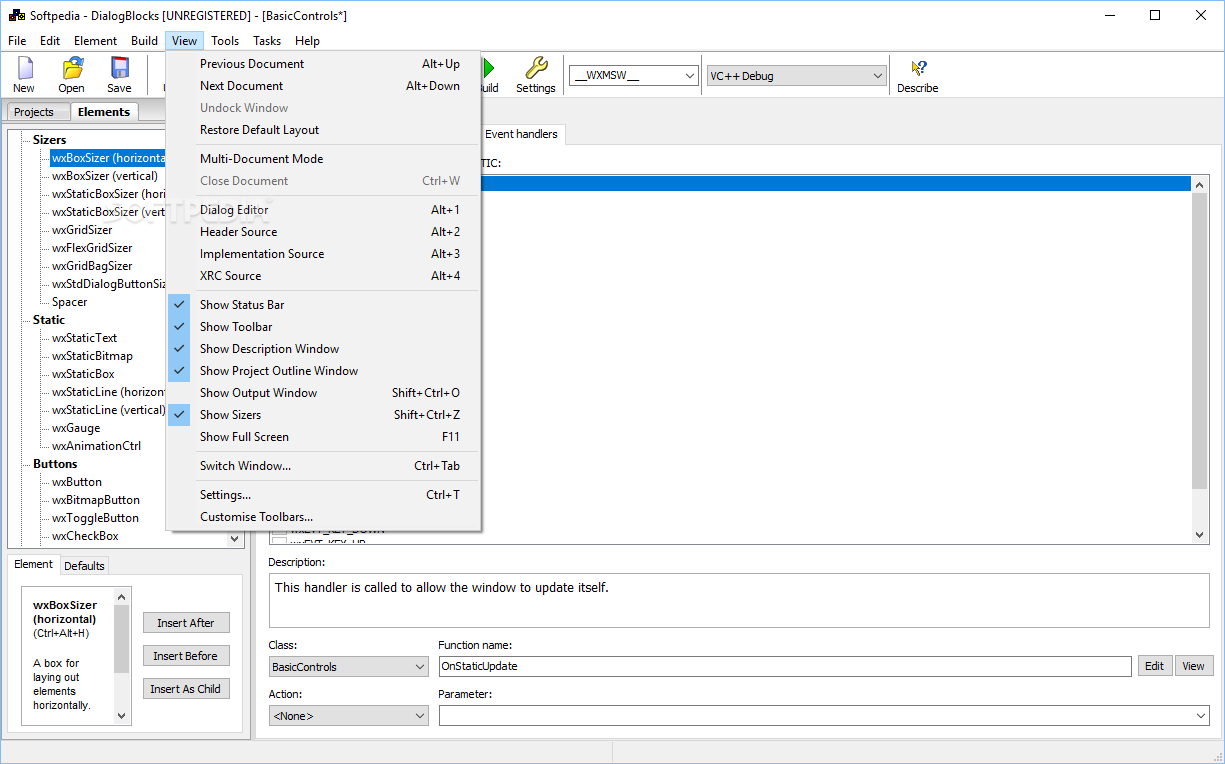Screen dimensions: 1225x764
Task: Click the Insert After button
Action: pyautogui.click(x=186, y=623)
